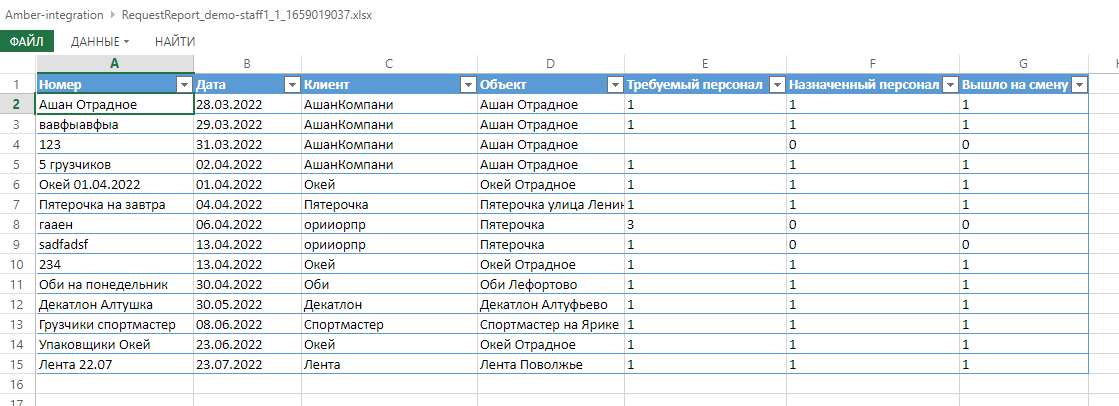Open the Дата column filter dropdown
1119x406 pixels.
click(x=291, y=85)
